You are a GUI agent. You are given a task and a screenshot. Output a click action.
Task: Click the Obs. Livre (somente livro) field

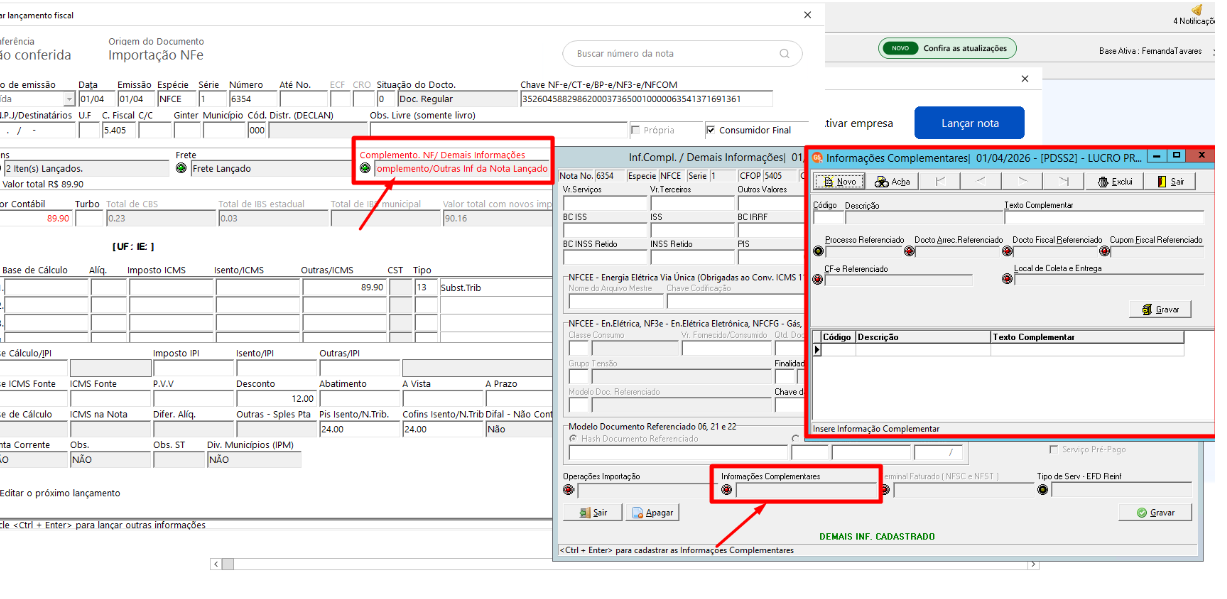(x=497, y=130)
